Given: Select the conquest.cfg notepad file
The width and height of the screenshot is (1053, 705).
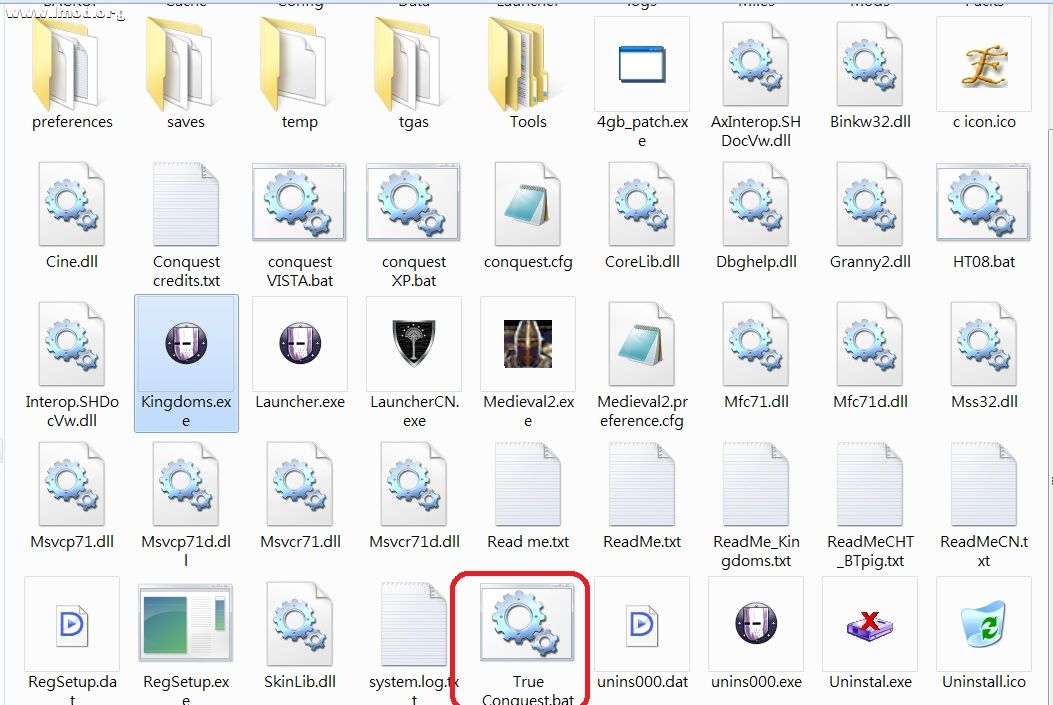Looking at the screenshot, I should click(x=528, y=205).
